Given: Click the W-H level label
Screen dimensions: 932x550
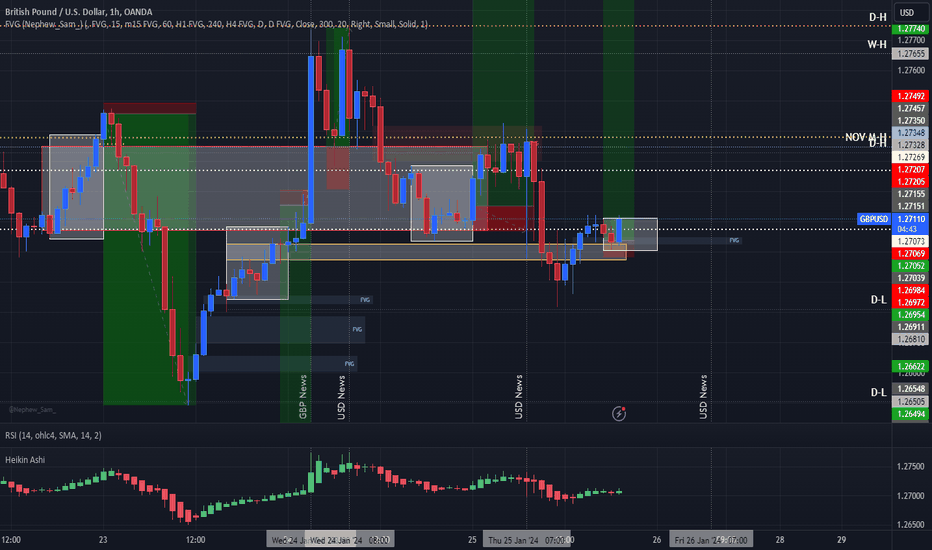Looking at the screenshot, I should [877, 44].
